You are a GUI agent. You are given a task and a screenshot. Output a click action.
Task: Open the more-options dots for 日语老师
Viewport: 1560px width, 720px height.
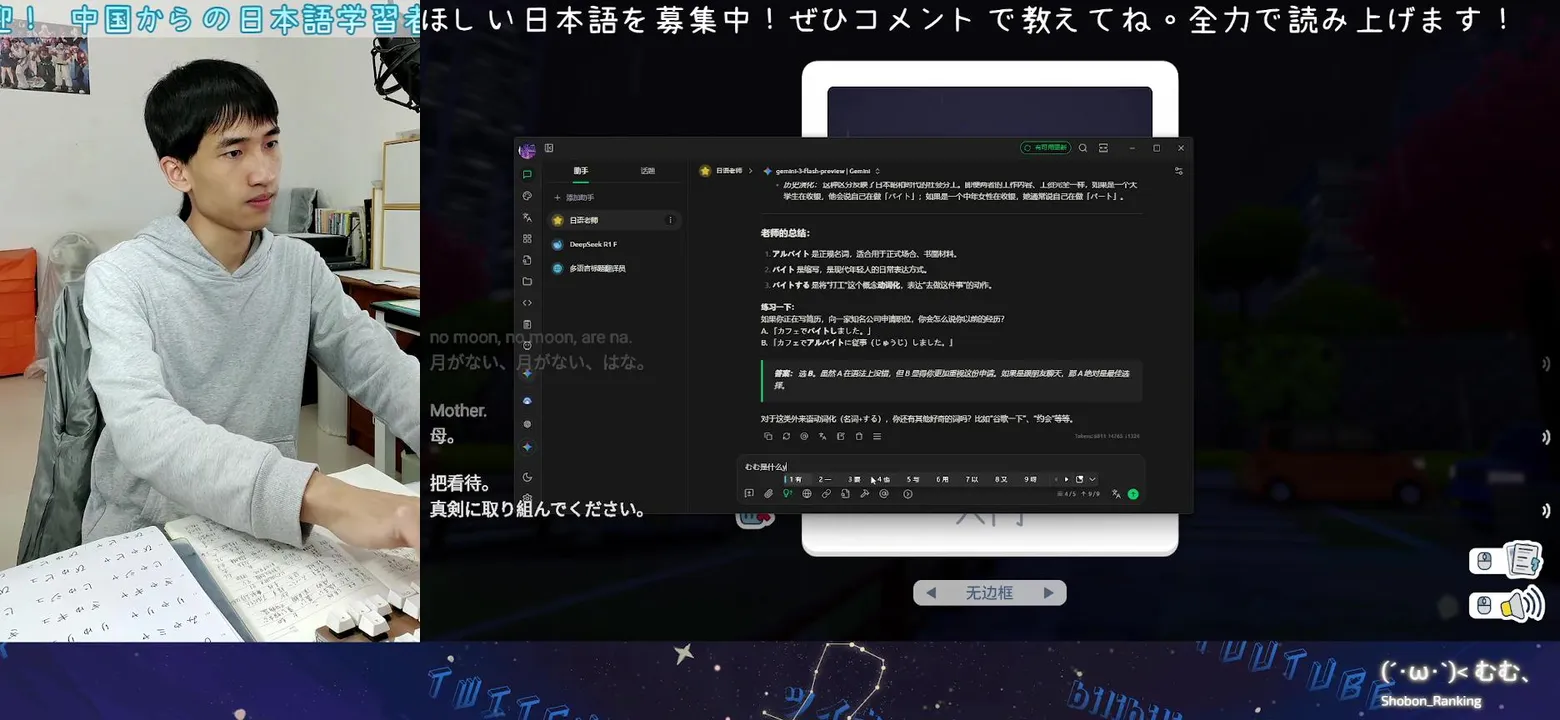(x=670, y=220)
